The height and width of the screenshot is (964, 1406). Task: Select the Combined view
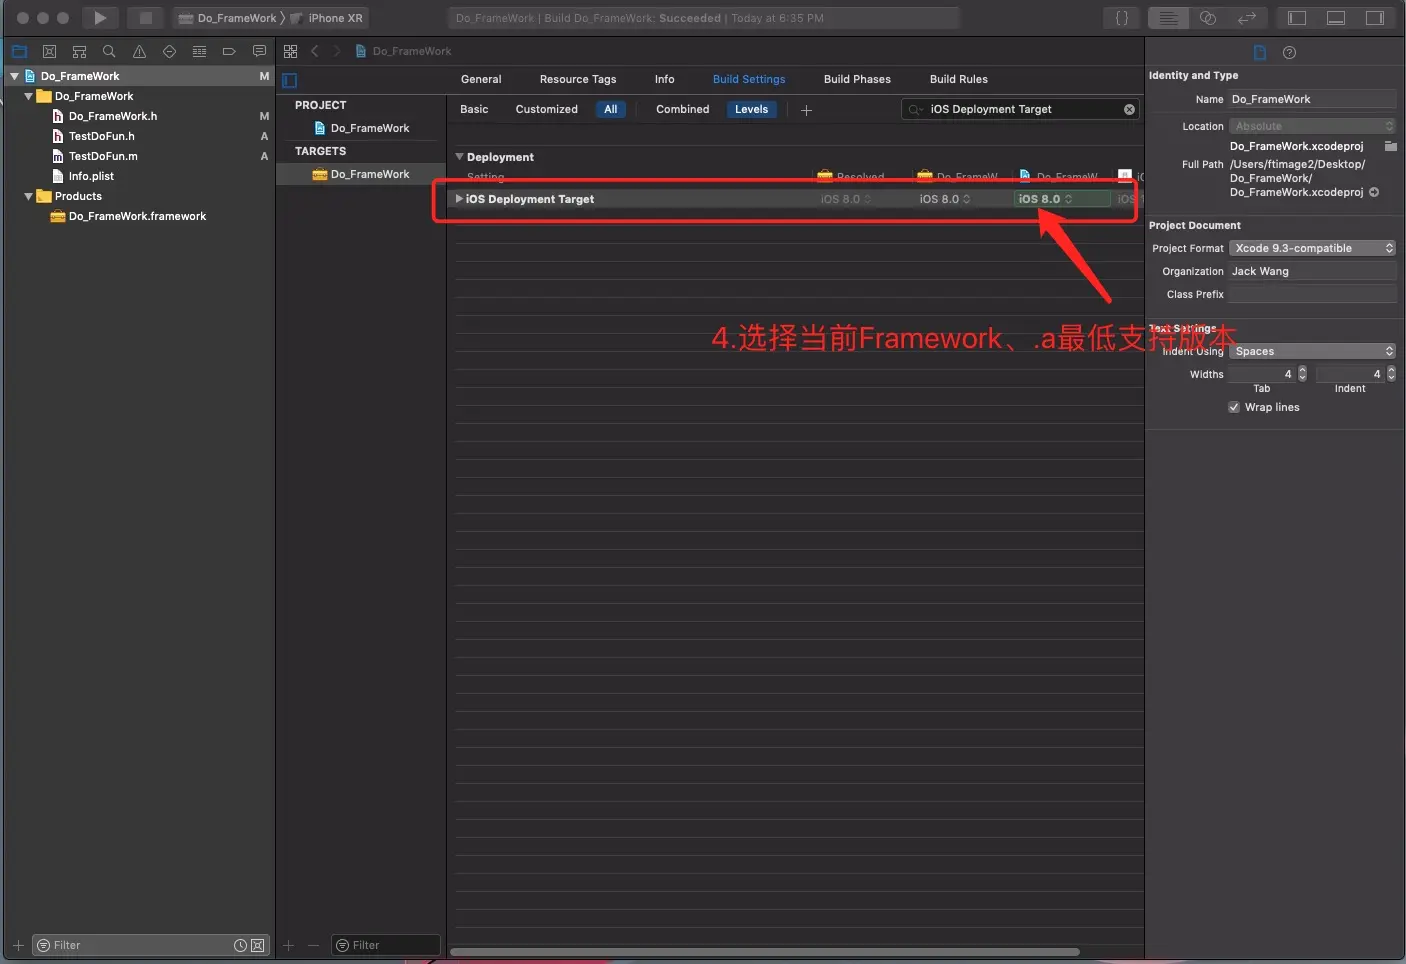(x=683, y=109)
